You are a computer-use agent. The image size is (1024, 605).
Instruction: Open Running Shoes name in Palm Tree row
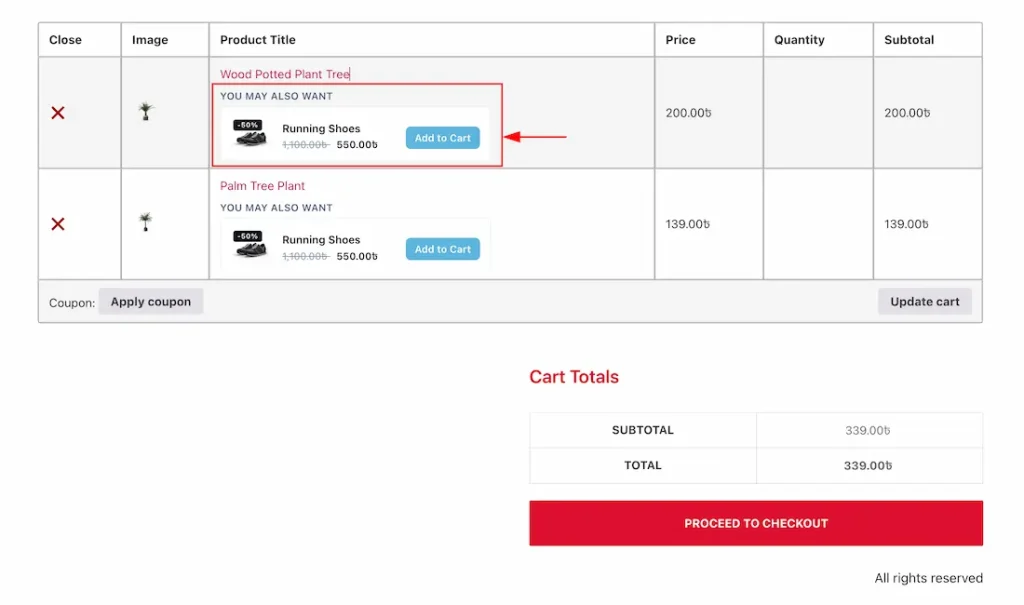(321, 240)
